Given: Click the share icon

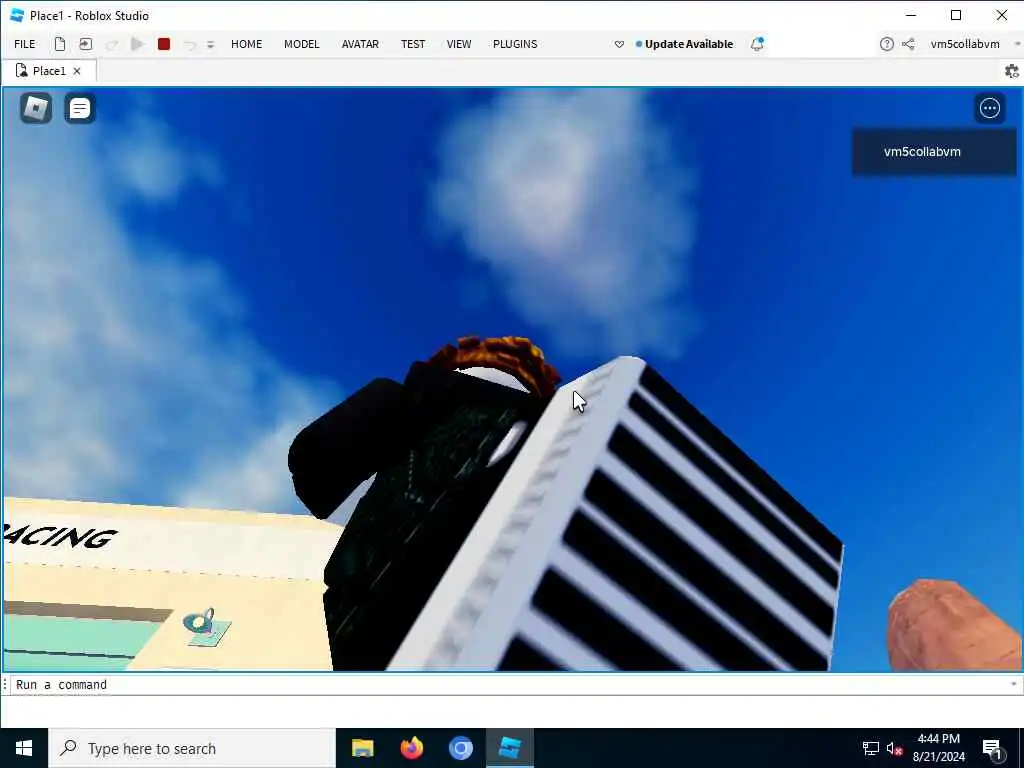Looking at the screenshot, I should 908,44.
